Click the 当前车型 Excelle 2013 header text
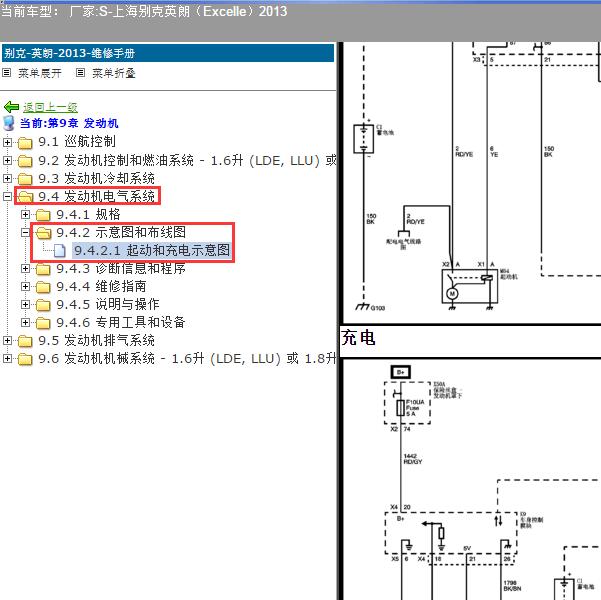Viewport: 601px width, 600px height. [x=144, y=11]
